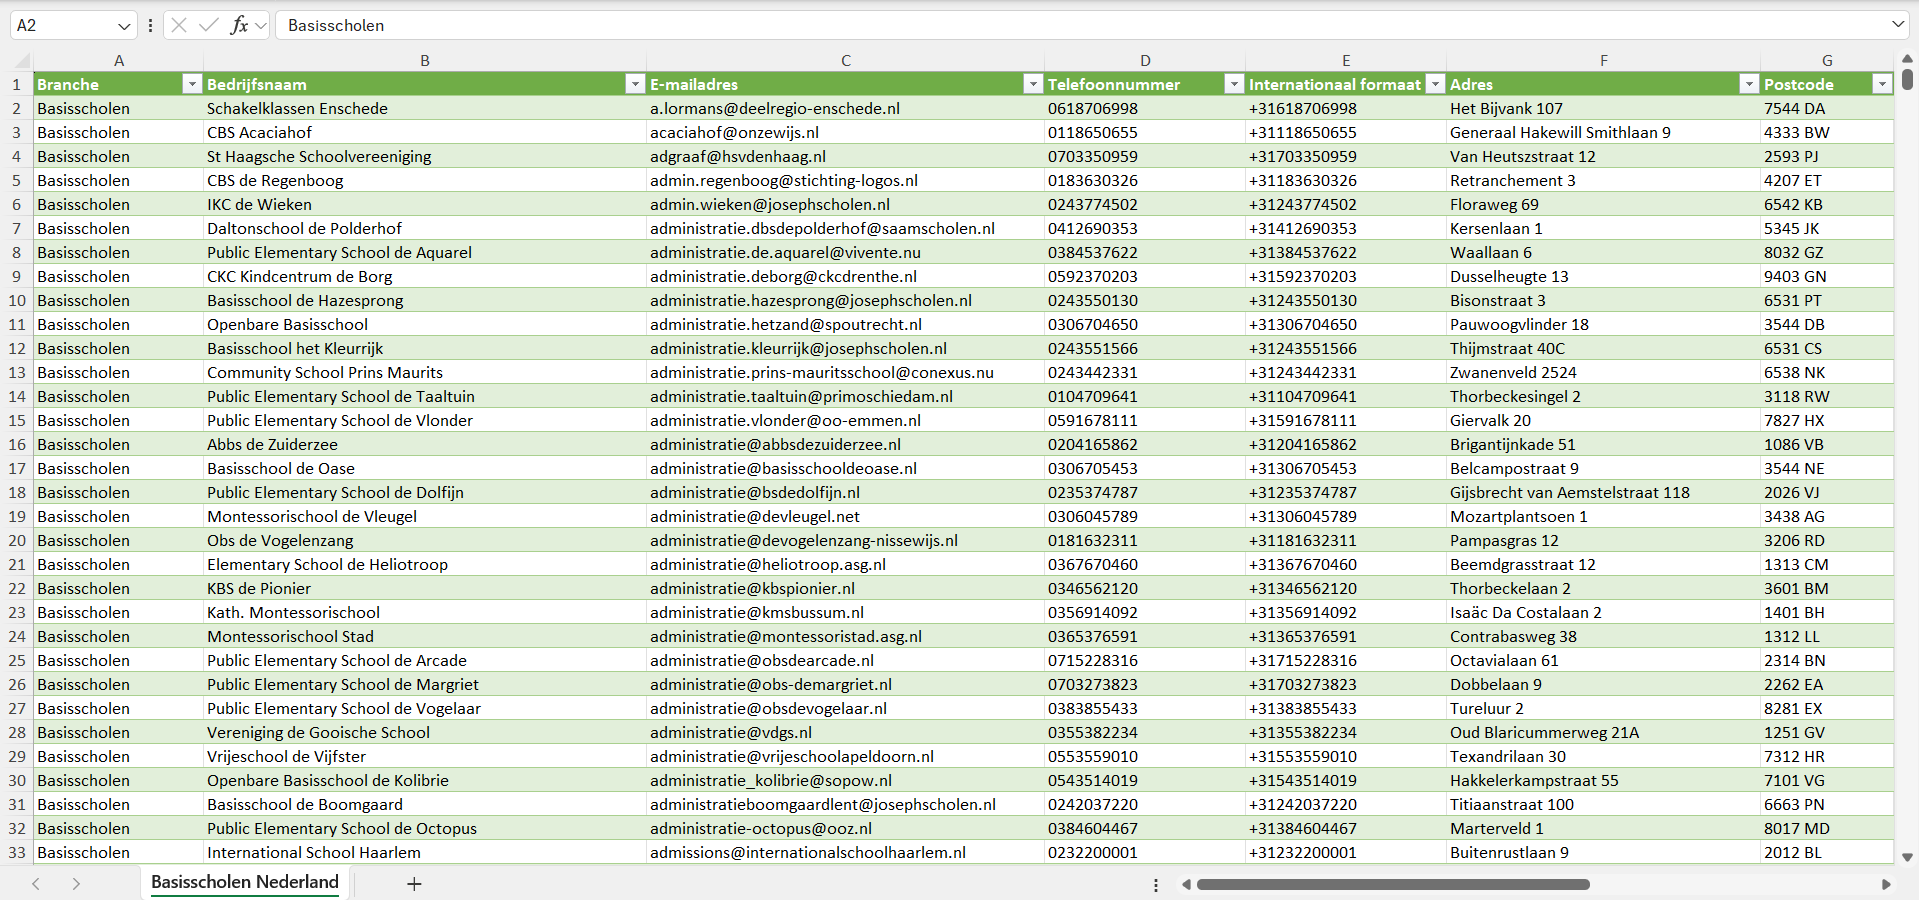Screen dimensions: 1919x900
Task: Open the Telefoonnummer filter dropdown
Action: click(x=1234, y=85)
